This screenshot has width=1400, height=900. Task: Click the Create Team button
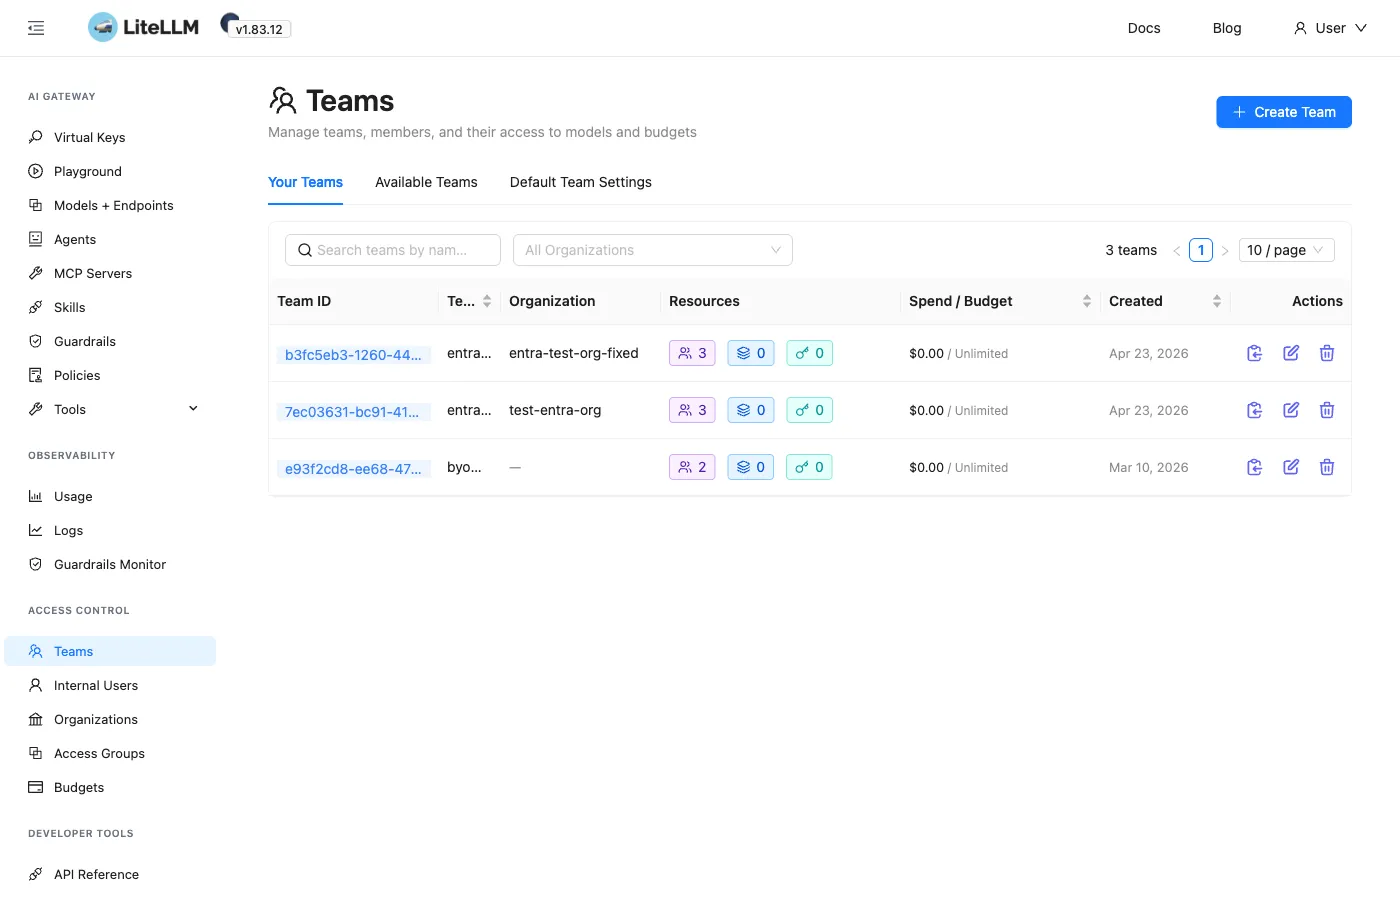click(1284, 112)
